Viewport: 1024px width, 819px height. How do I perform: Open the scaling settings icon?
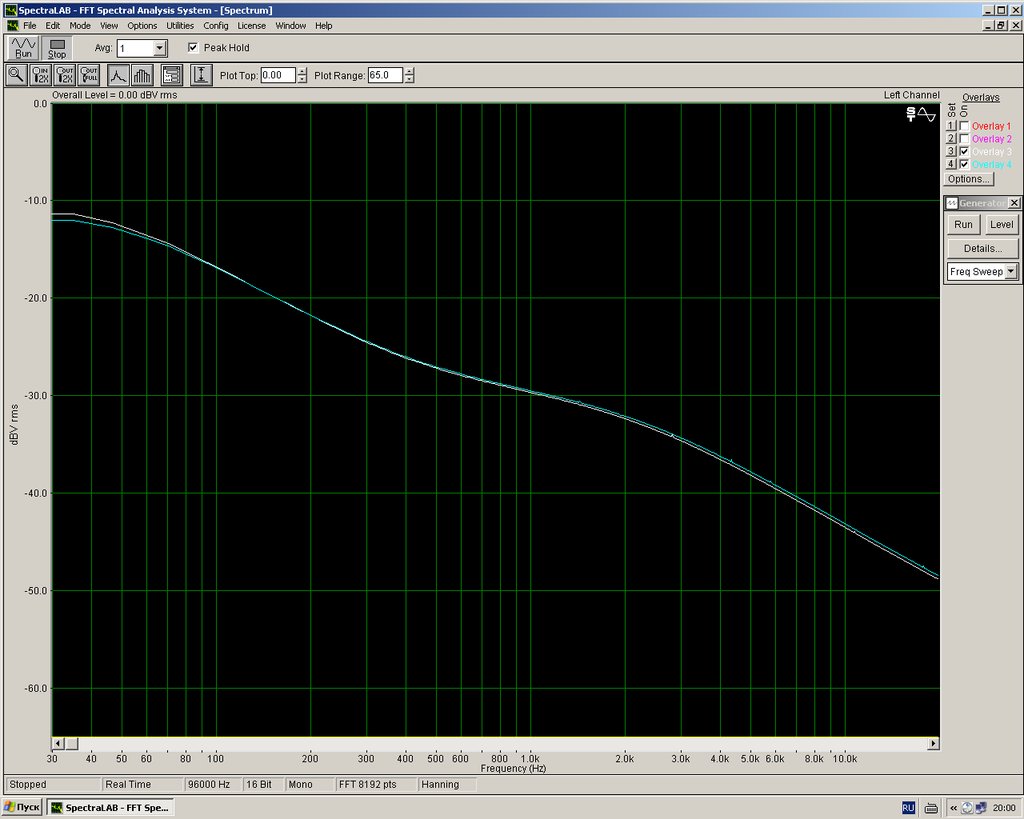(172, 75)
